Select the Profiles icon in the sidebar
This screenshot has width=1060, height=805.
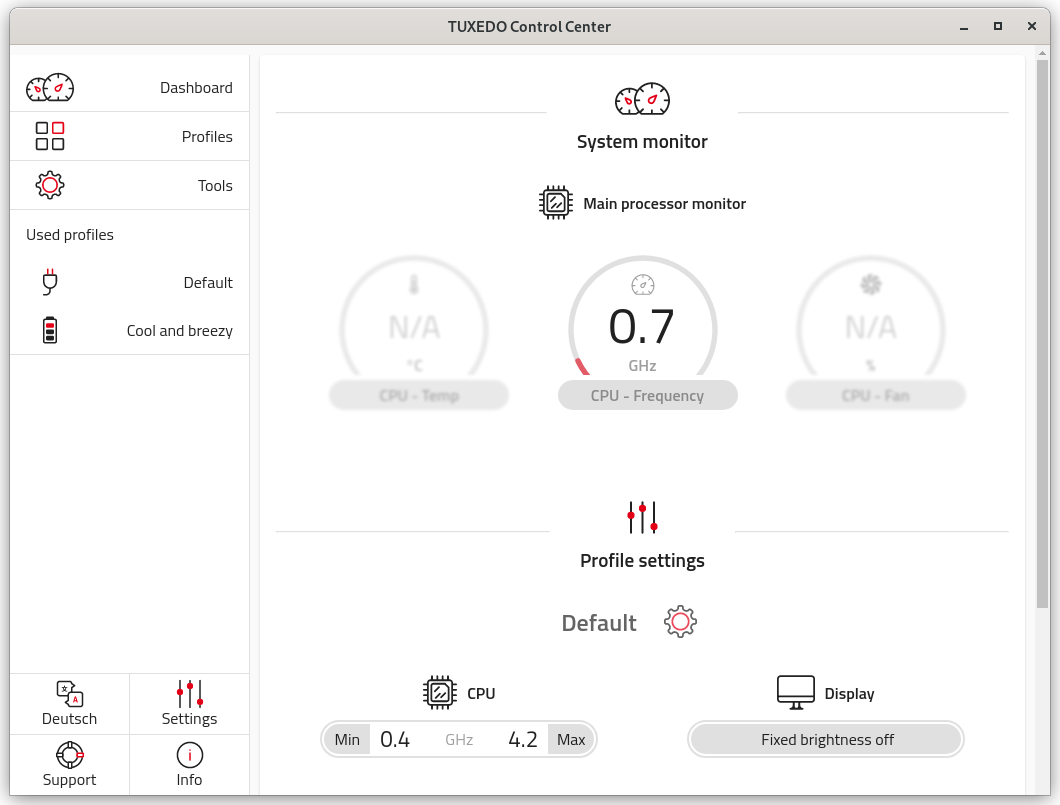click(49, 136)
